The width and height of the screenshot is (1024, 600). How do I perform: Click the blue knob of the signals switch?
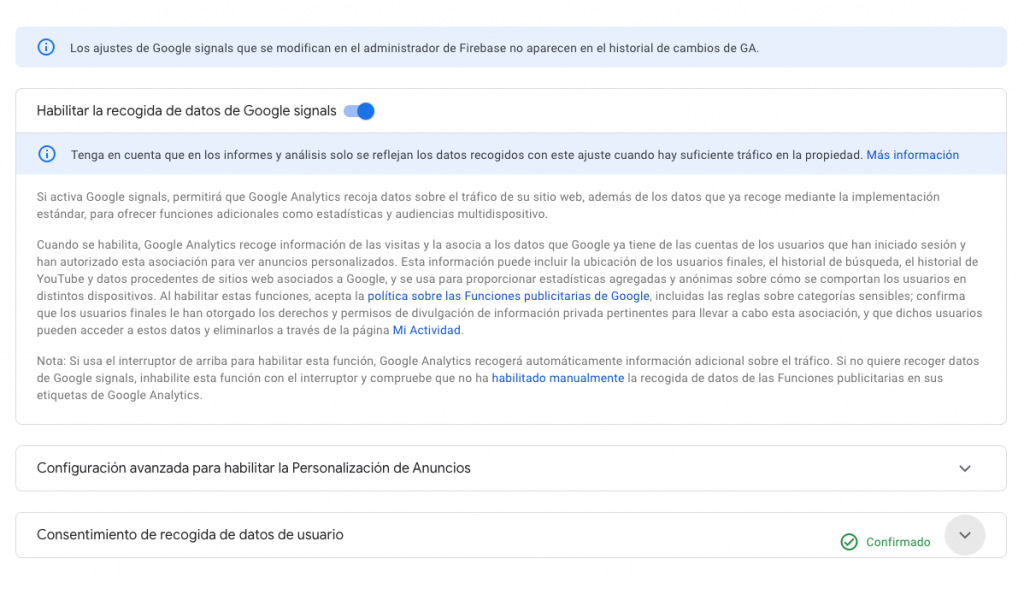[366, 111]
